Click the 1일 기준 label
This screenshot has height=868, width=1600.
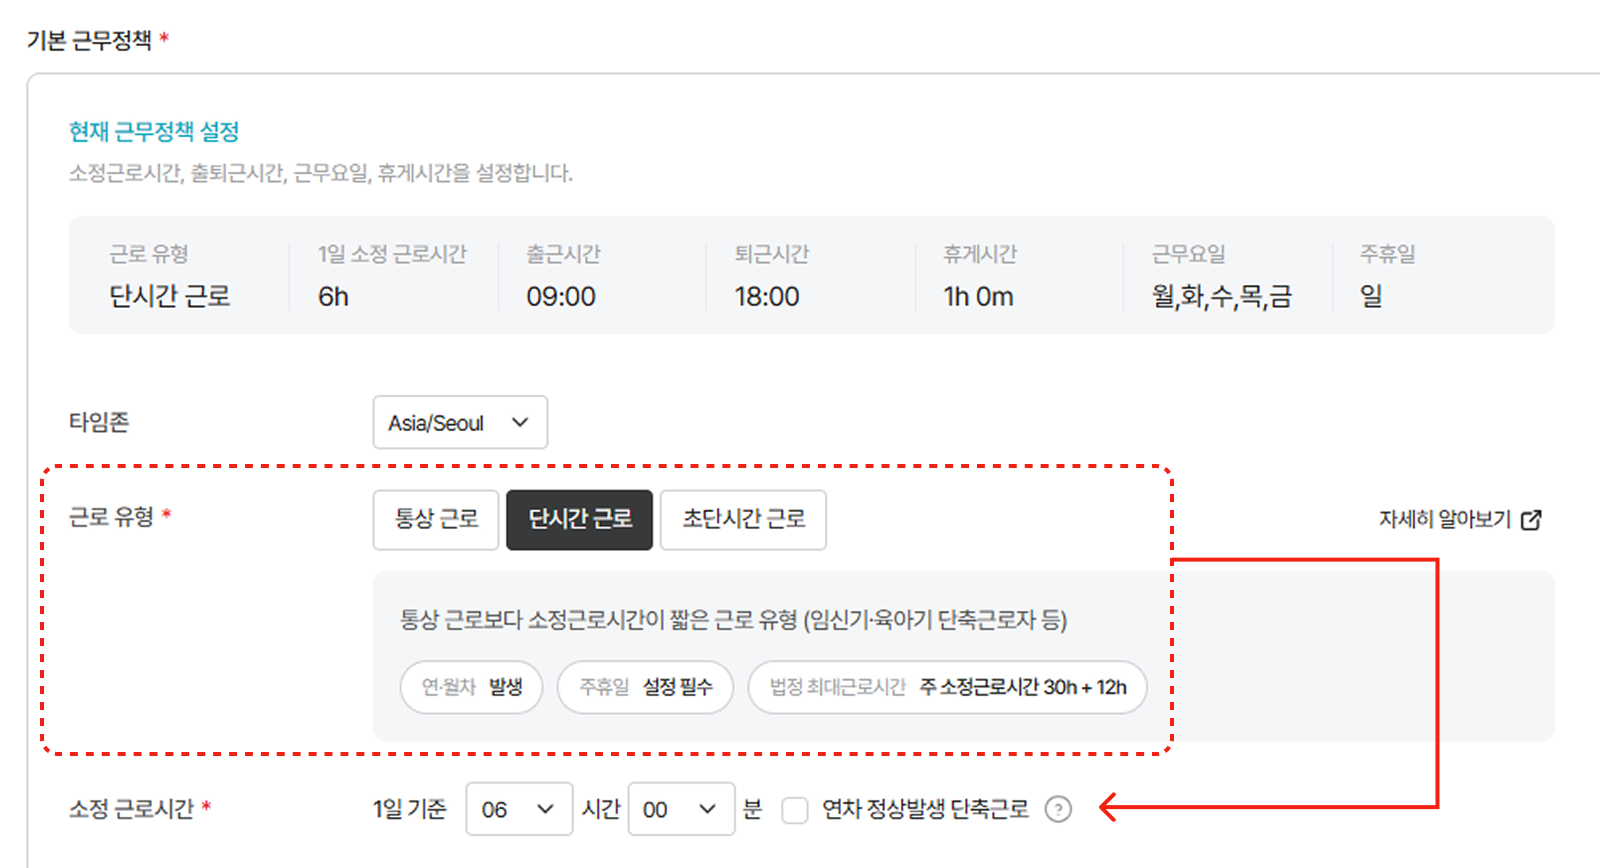pyautogui.click(x=410, y=809)
